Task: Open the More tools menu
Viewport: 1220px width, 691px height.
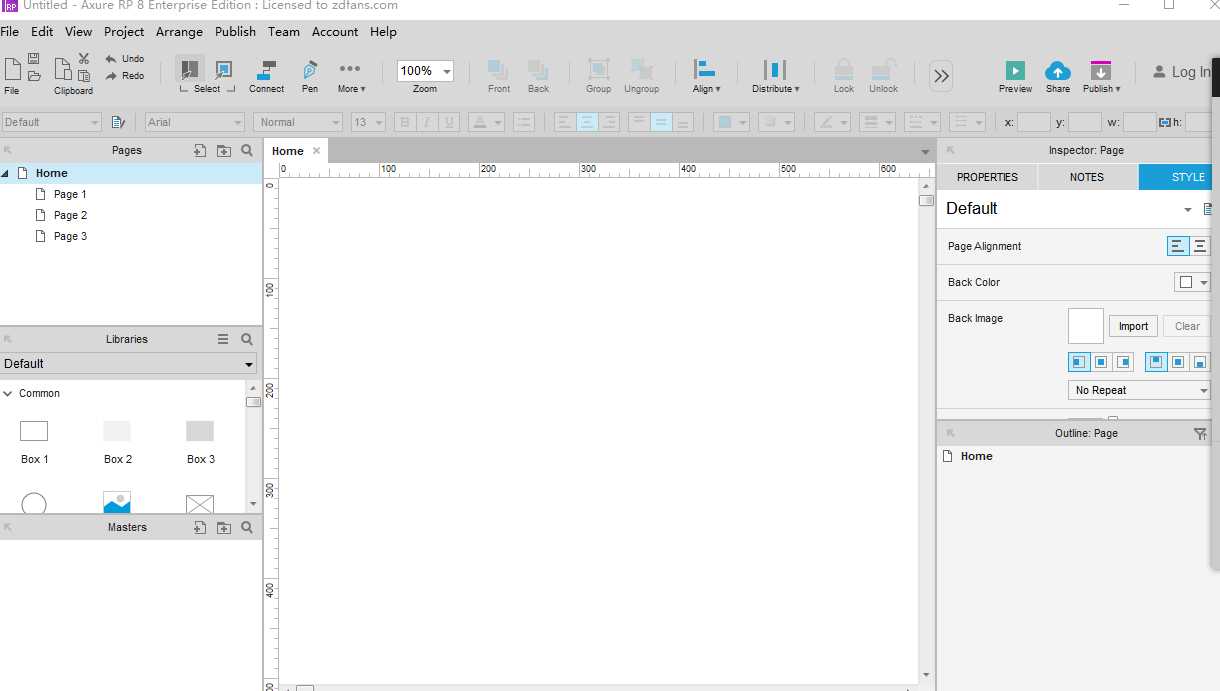Action: click(x=349, y=76)
